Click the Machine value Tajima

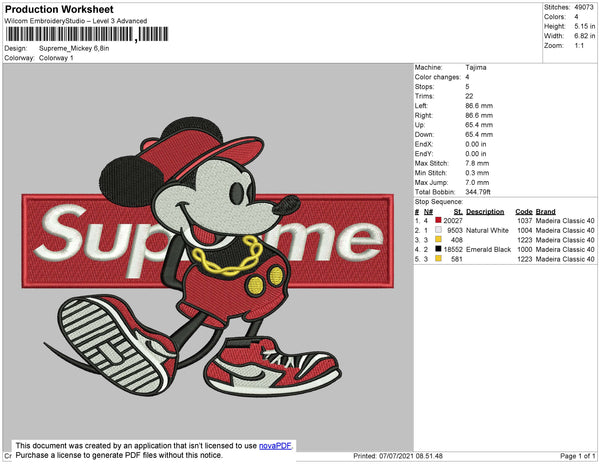click(x=476, y=67)
